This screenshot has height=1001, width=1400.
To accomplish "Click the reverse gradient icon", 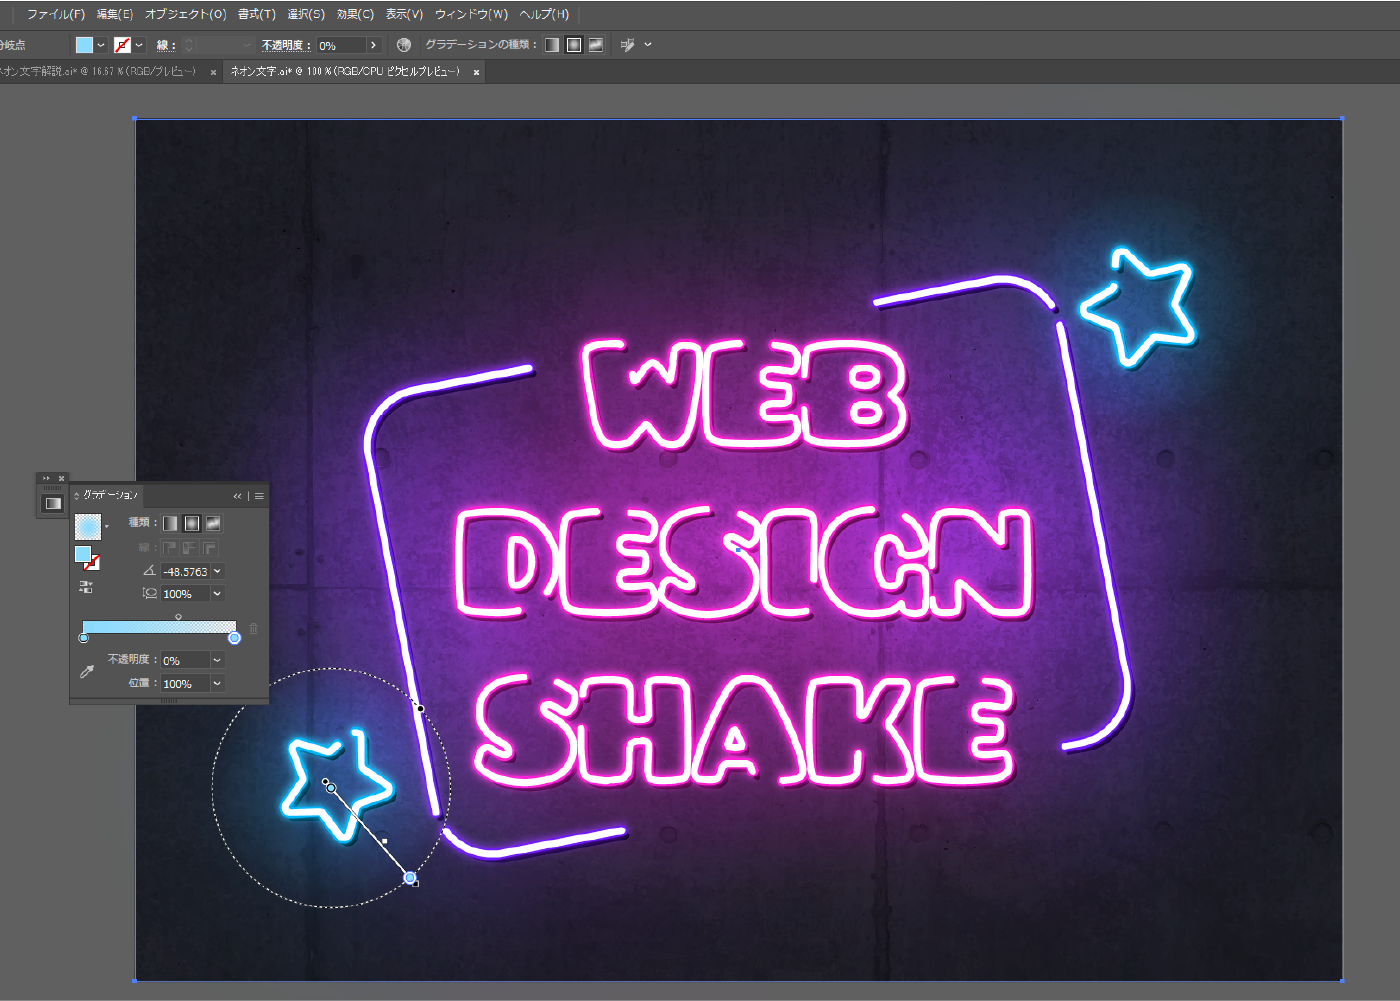I will click(x=86, y=587).
